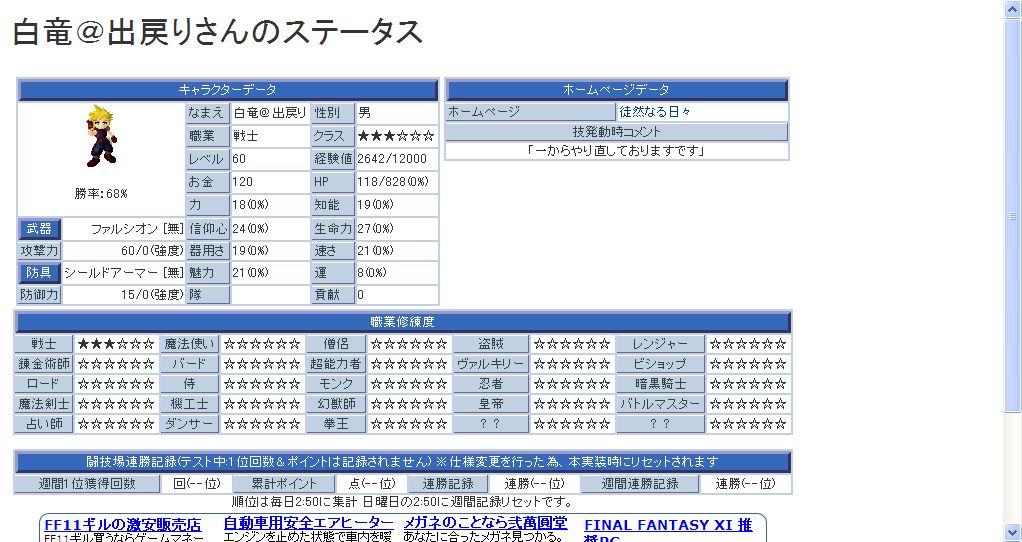This screenshot has width=1022, height=542.
Task: Click the page title 白竜@出戻りさんのステータス
Action: [x=218, y=33]
